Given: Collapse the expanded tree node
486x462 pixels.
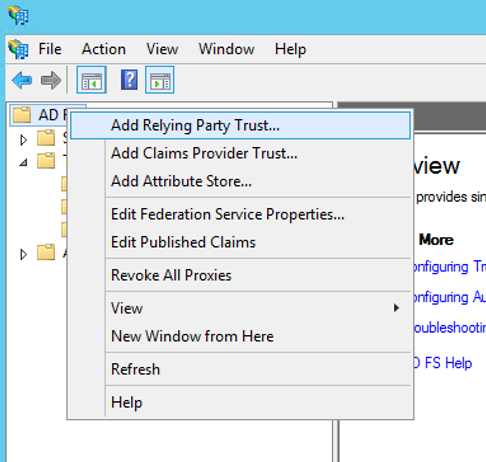Looking at the screenshot, I should [x=23, y=163].
